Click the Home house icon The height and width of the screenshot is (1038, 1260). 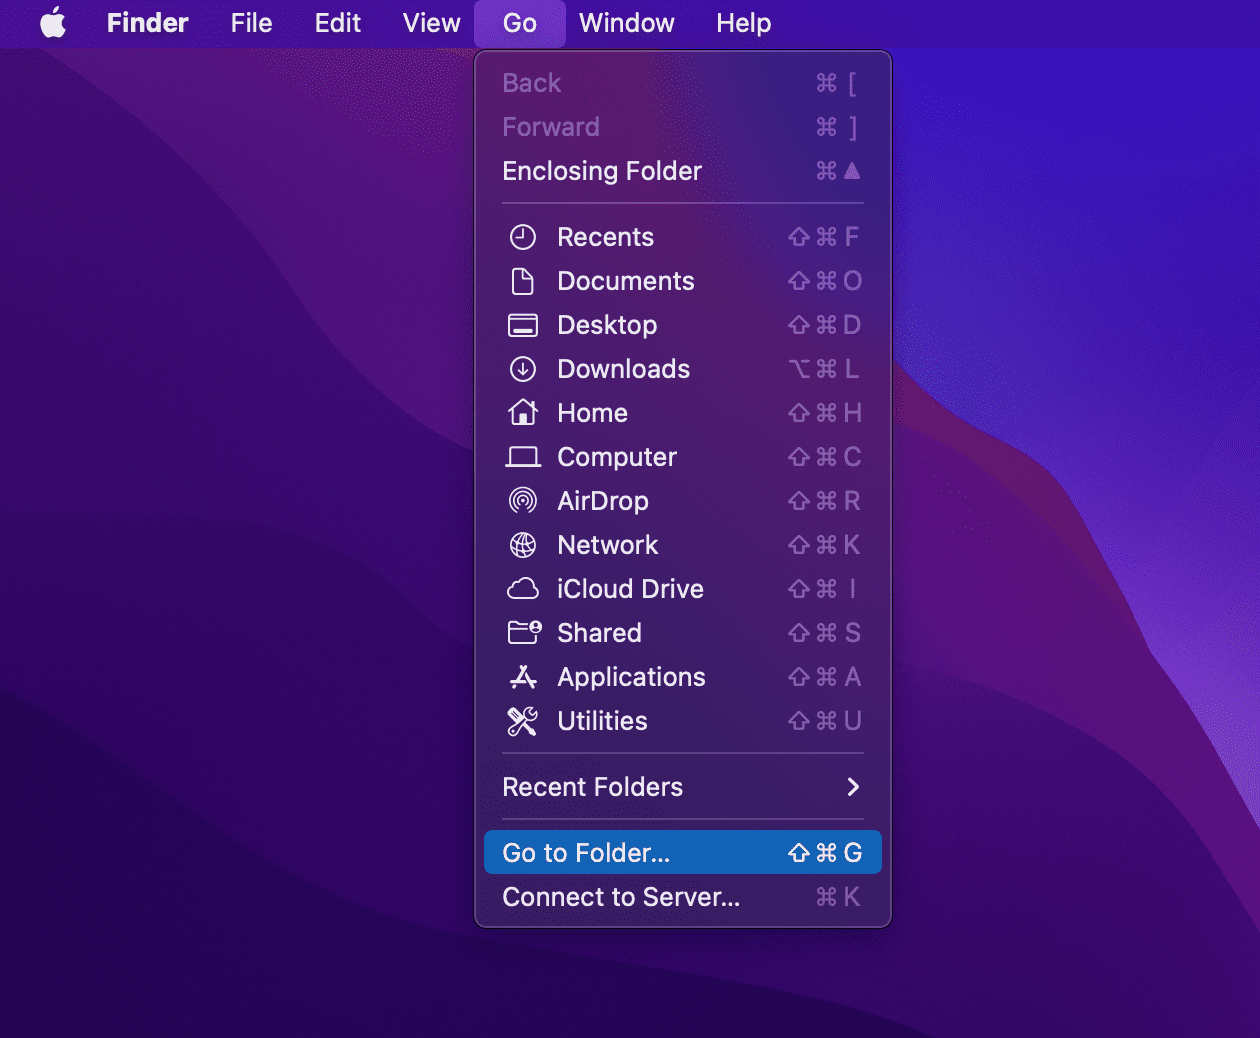pos(522,413)
